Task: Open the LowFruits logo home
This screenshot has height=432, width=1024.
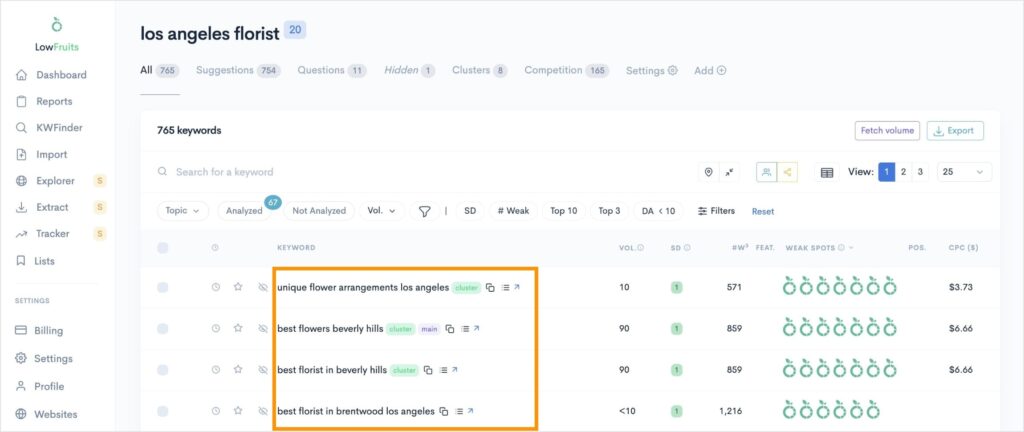Action: click(x=57, y=35)
